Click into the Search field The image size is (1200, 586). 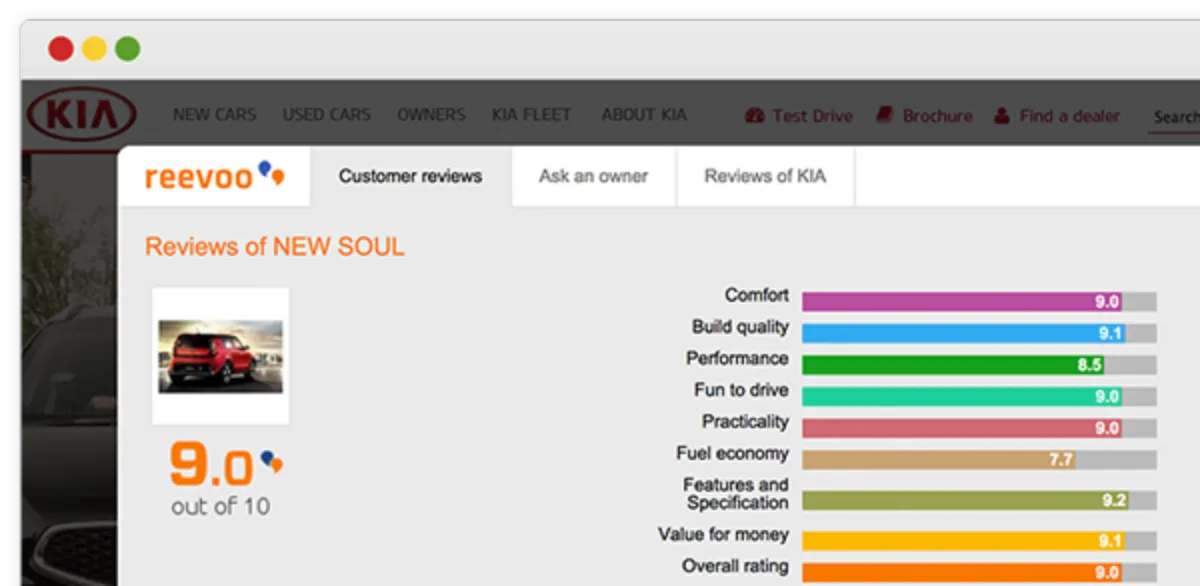click(x=1175, y=117)
